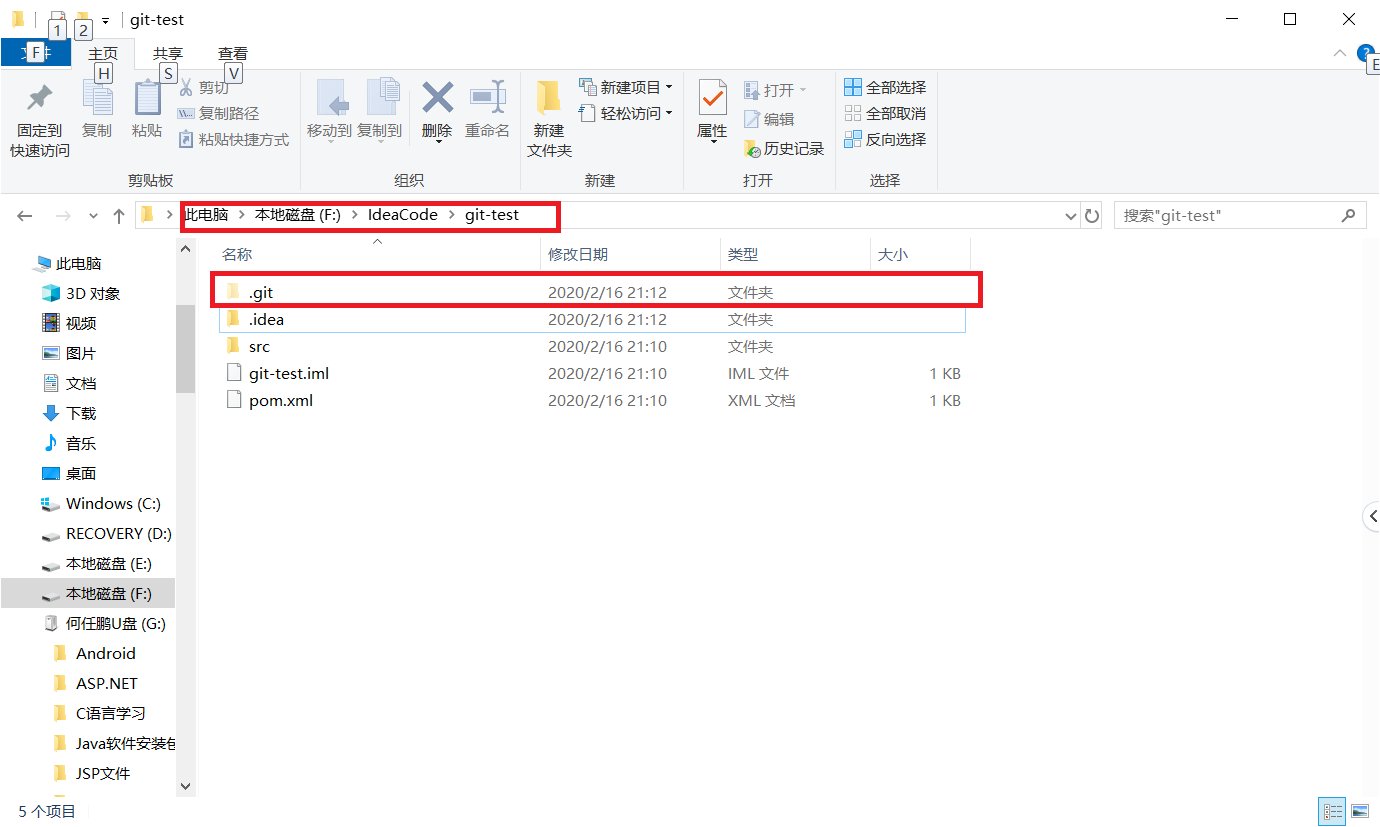Open the help question mark icon
This screenshot has width=1380, height=827.
1367,53
